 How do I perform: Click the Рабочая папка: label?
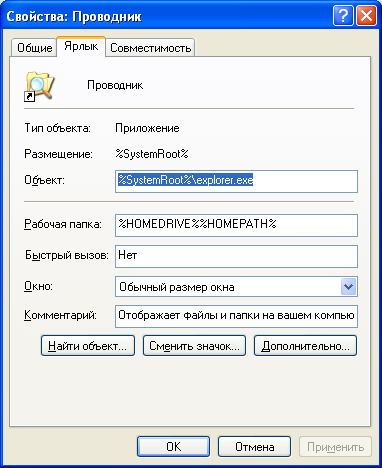click(63, 224)
